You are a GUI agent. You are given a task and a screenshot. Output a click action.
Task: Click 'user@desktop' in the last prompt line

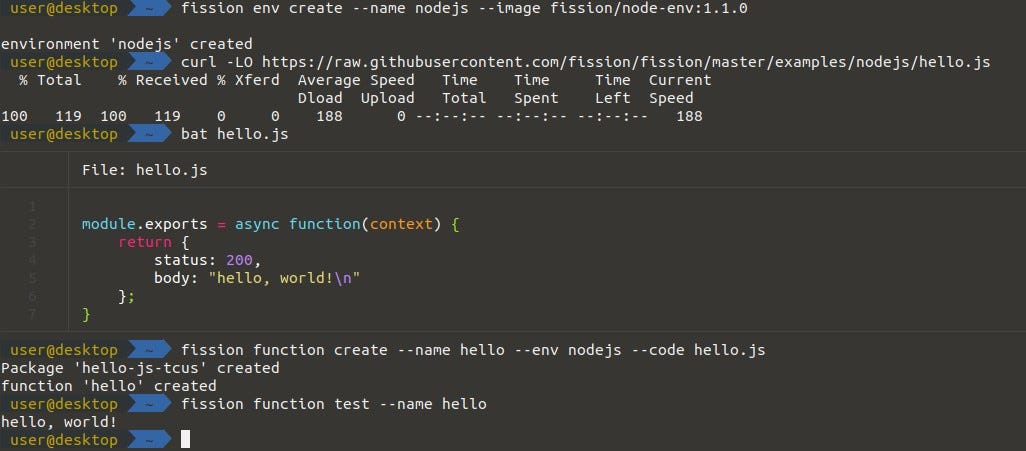click(x=63, y=440)
